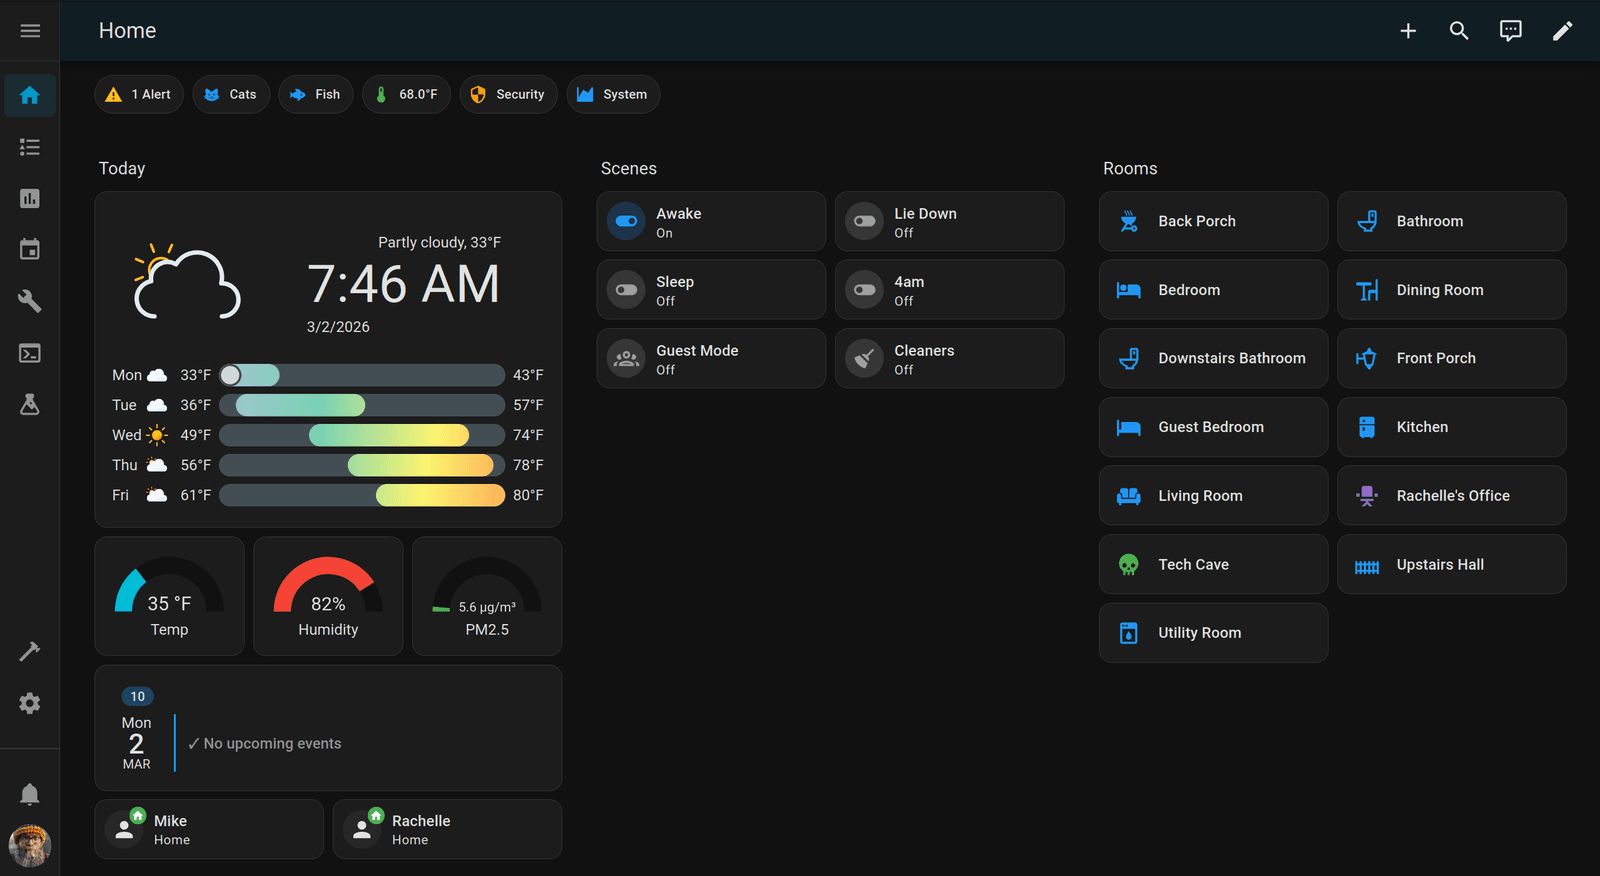Open the calendar card with no upcoming events
The width and height of the screenshot is (1600, 876).
point(328,729)
